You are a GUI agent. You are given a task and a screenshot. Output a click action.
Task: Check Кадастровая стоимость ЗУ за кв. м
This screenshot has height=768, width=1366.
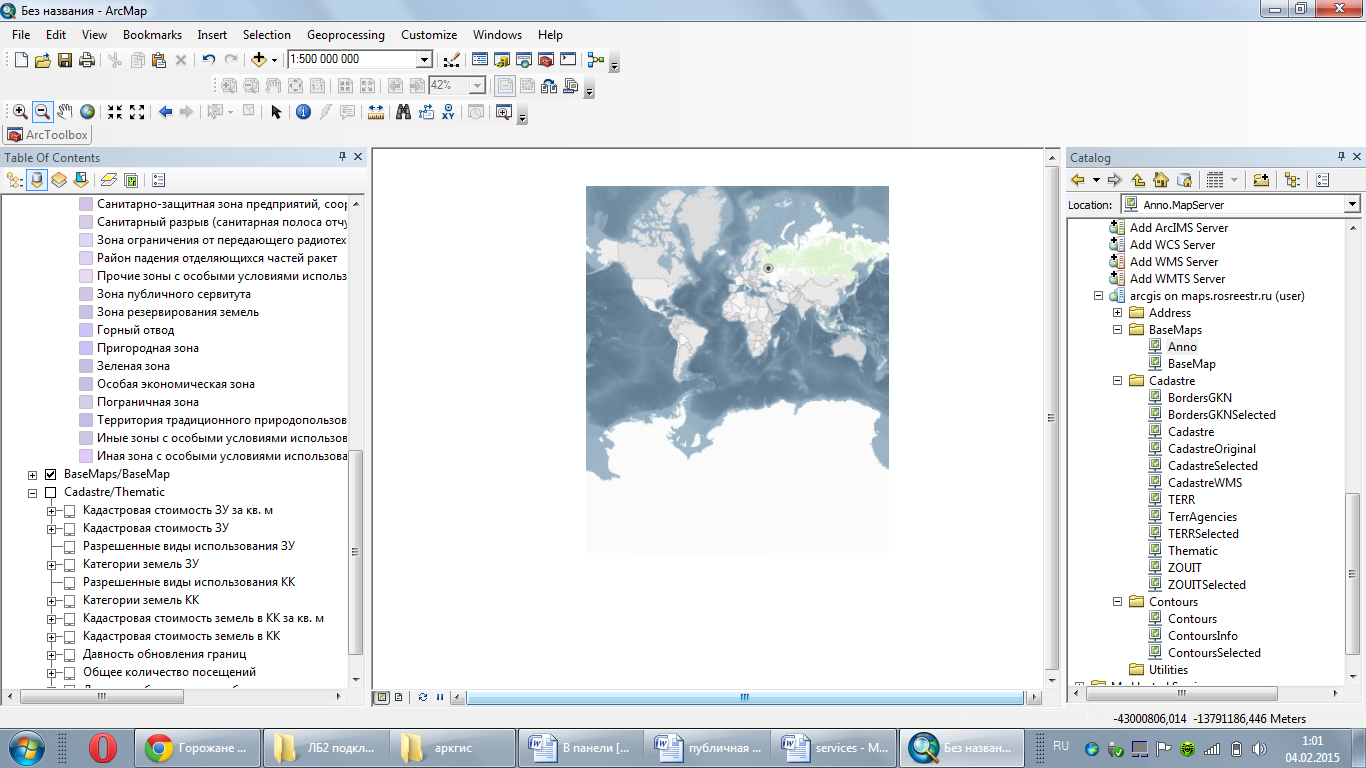tap(70, 510)
